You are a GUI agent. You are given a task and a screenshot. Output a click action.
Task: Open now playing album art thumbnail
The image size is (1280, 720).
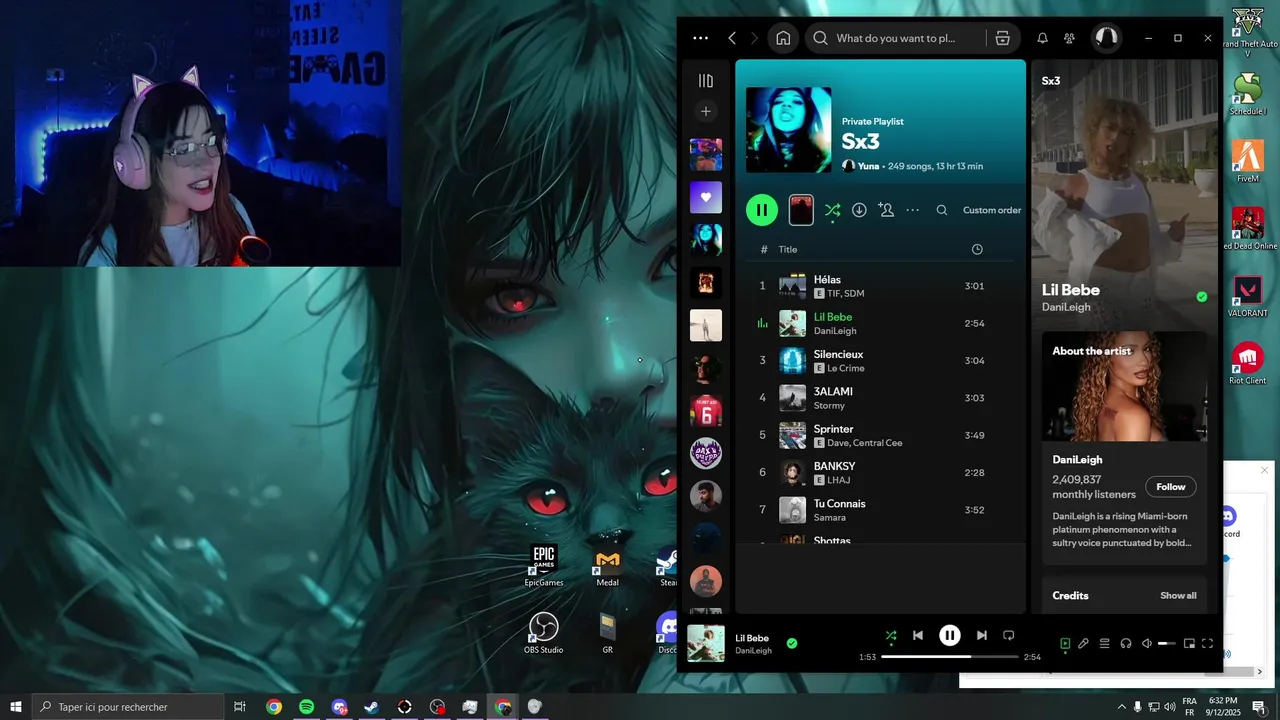pyautogui.click(x=706, y=643)
